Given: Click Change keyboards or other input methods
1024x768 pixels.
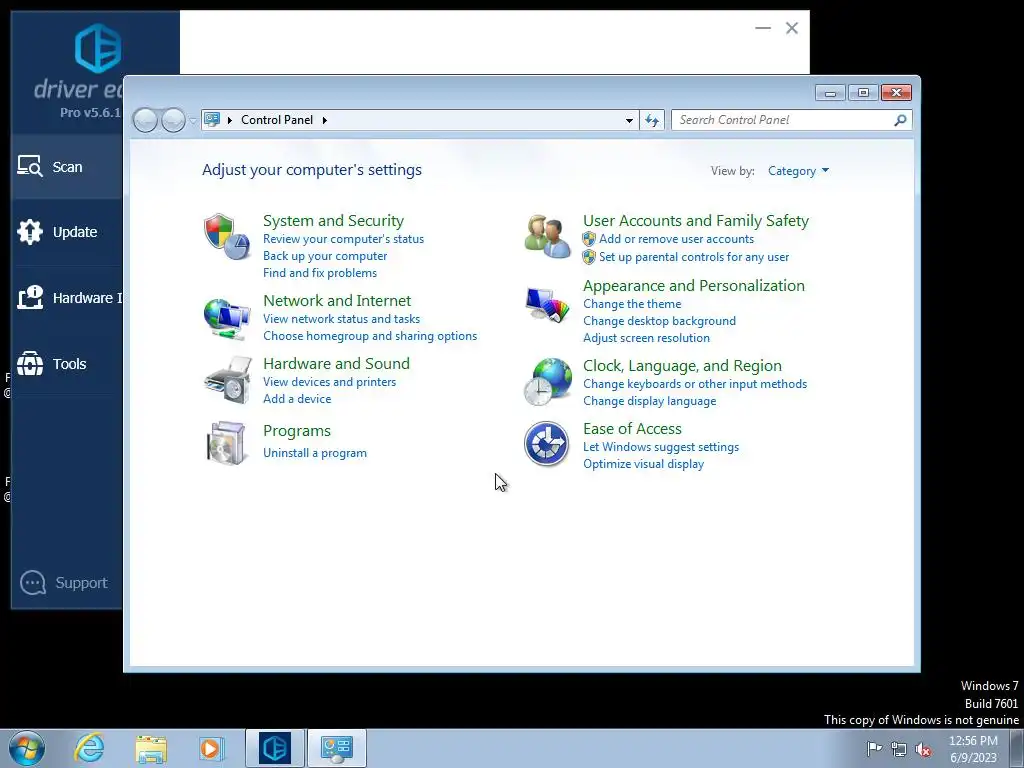Looking at the screenshot, I should coord(695,384).
